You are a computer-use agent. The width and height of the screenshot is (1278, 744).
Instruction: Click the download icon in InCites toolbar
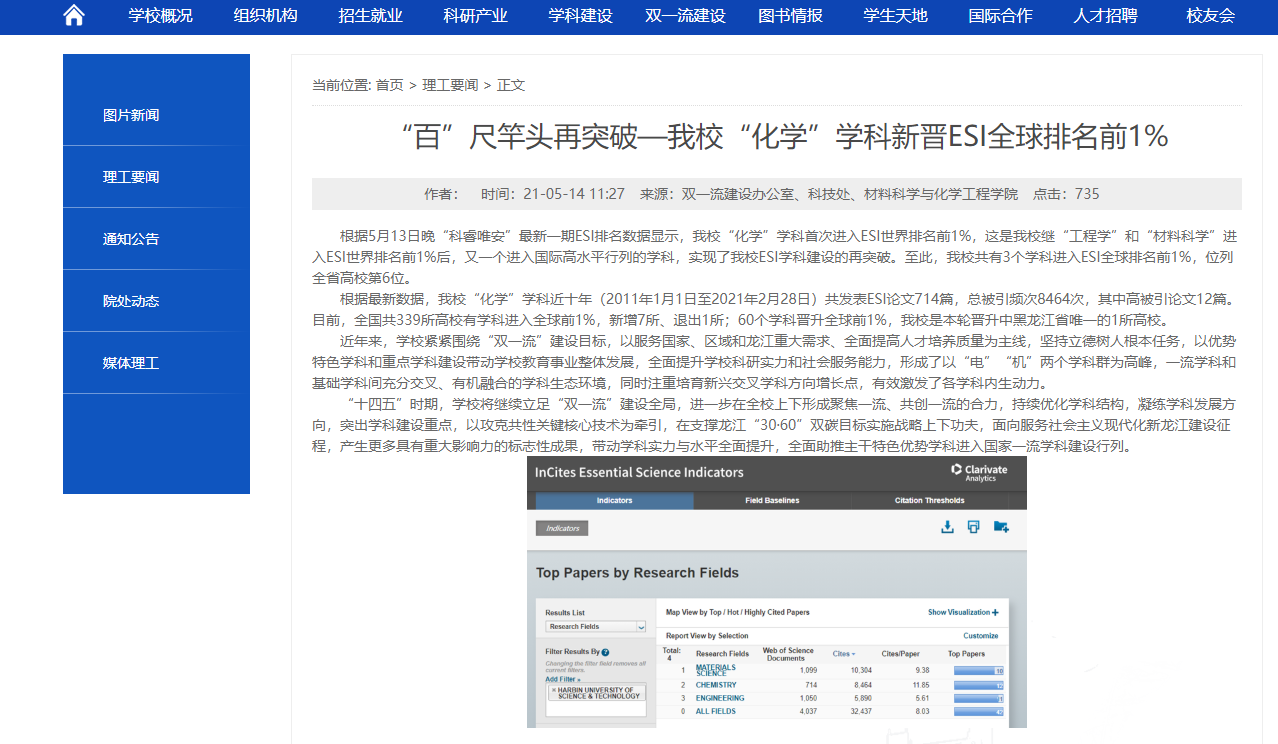click(x=947, y=527)
